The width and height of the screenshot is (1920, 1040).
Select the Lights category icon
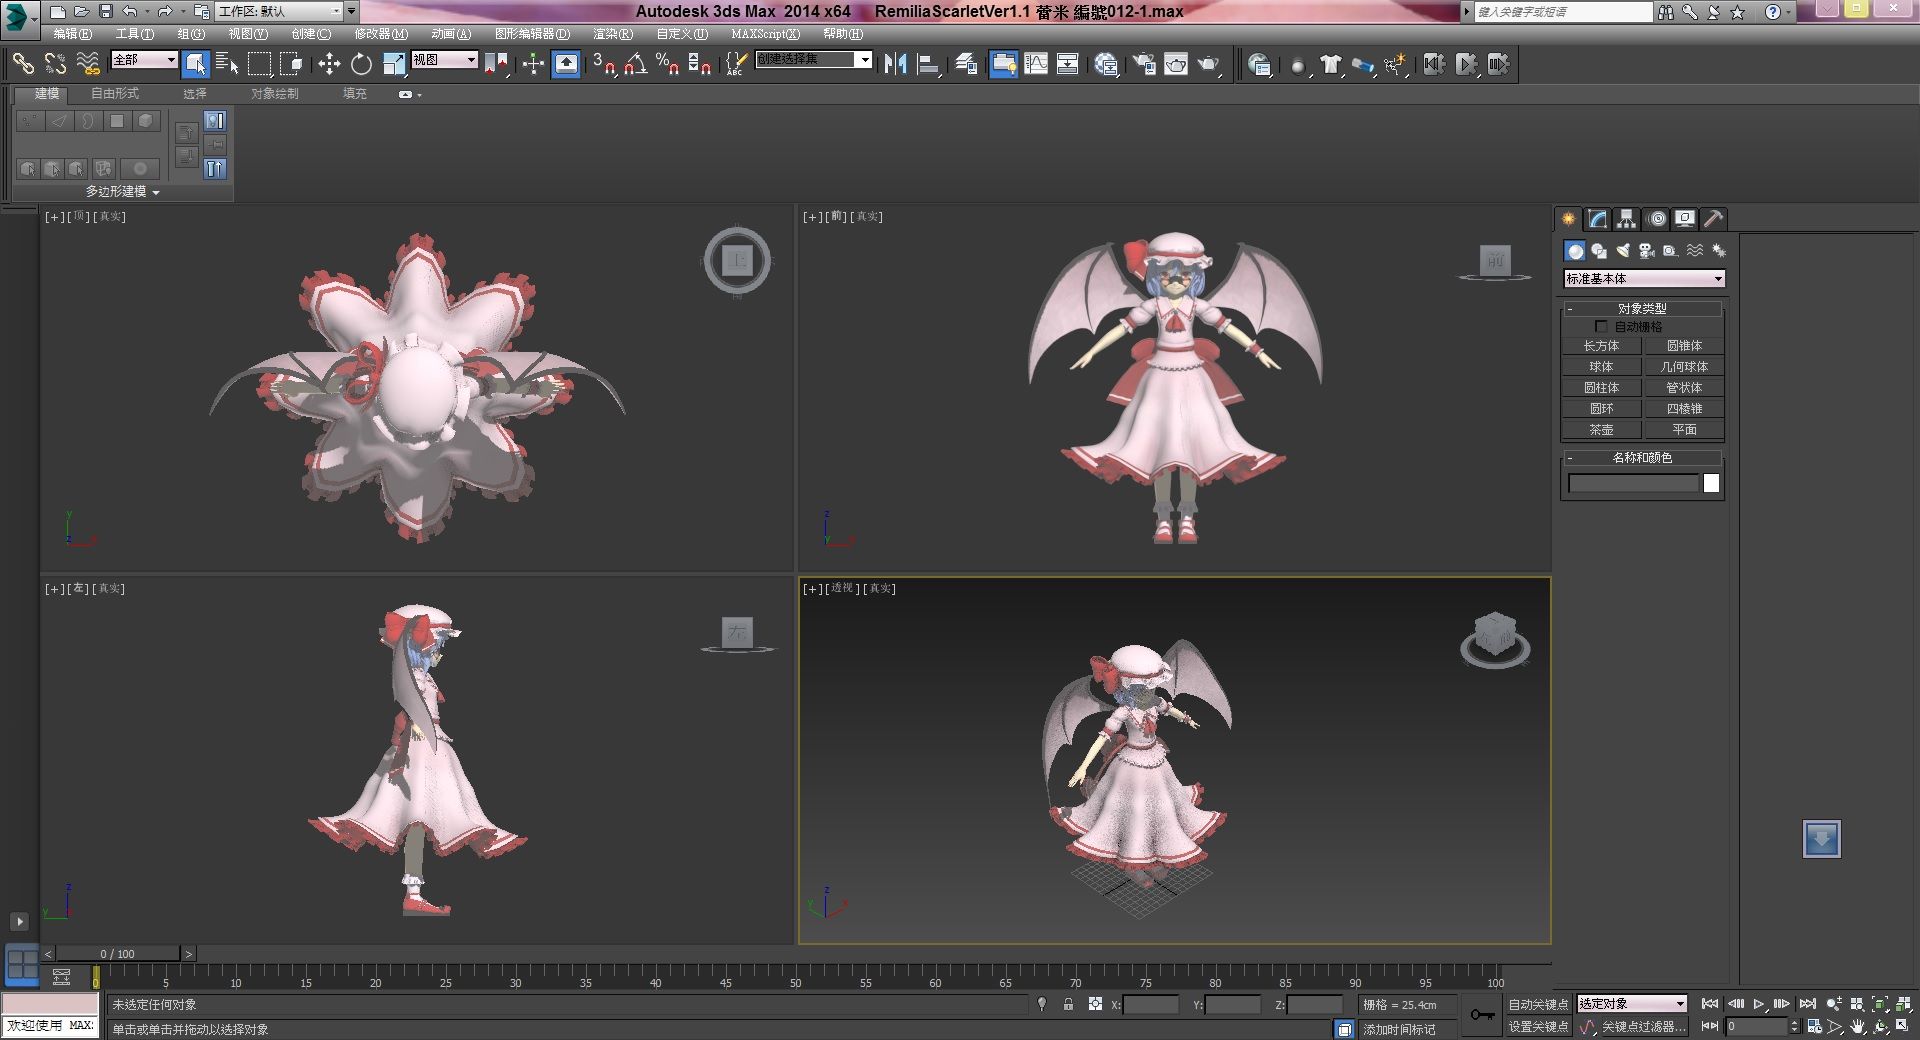1623,251
